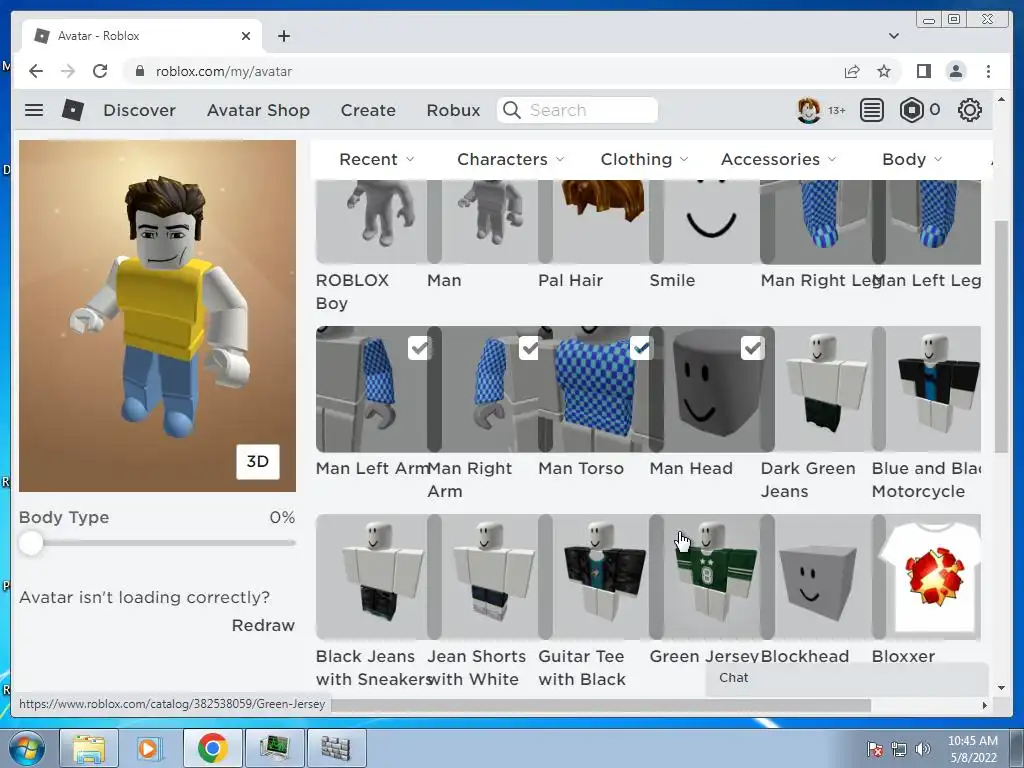Open the Avatar Shop menu item
Image resolution: width=1024 pixels, height=768 pixels.
258,110
